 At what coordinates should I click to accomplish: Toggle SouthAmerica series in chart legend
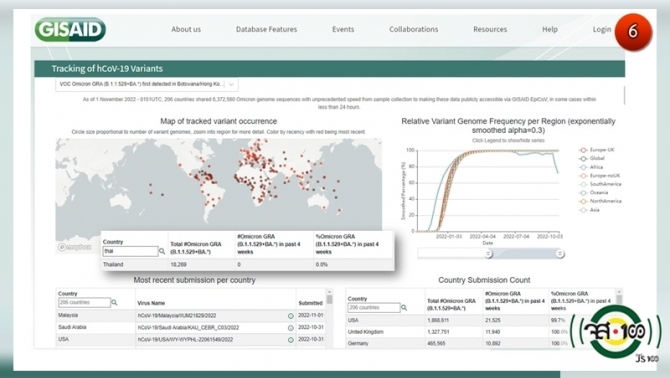600,184
